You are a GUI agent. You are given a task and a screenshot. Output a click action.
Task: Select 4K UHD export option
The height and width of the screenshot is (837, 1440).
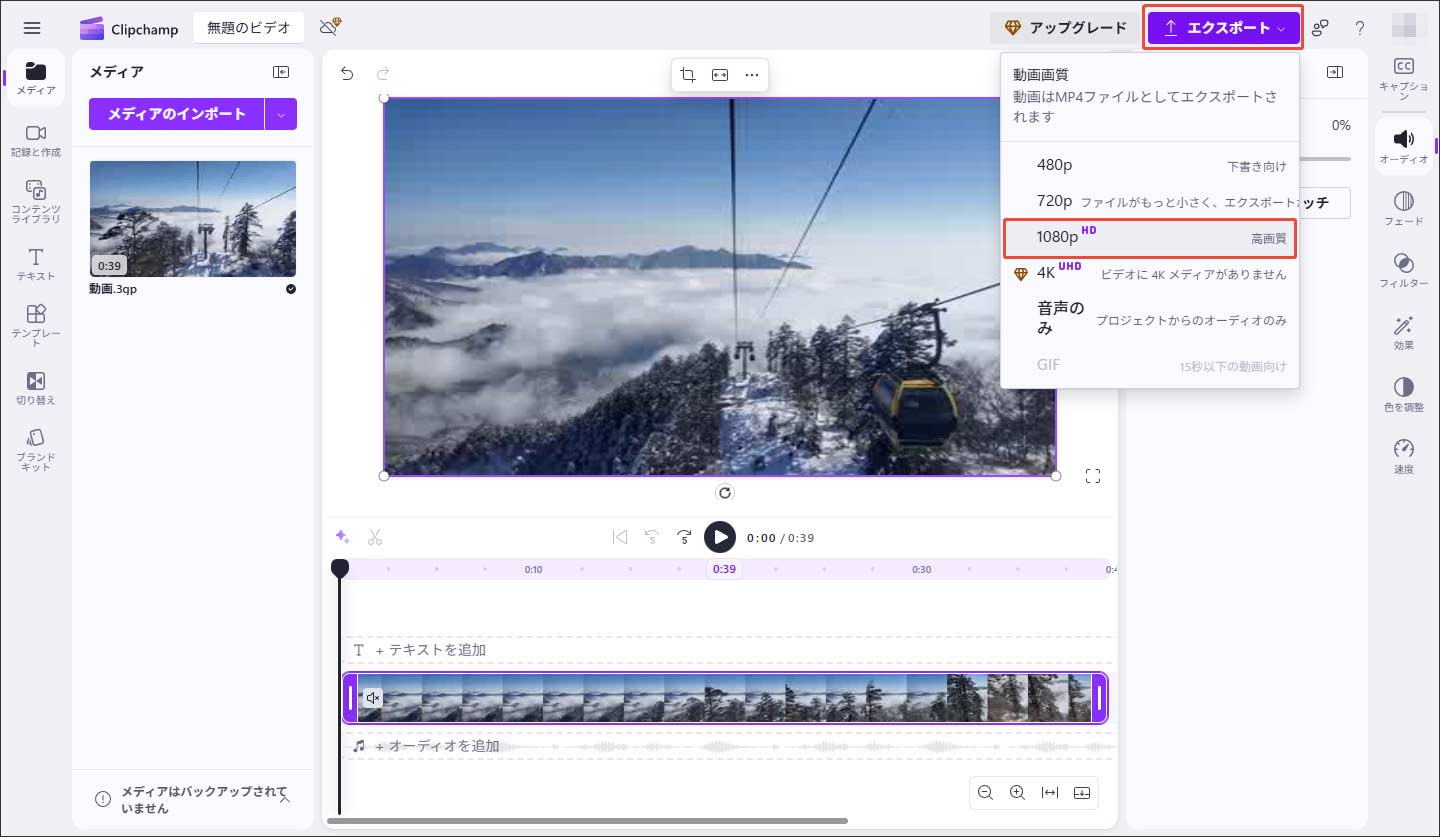(x=1150, y=273)
